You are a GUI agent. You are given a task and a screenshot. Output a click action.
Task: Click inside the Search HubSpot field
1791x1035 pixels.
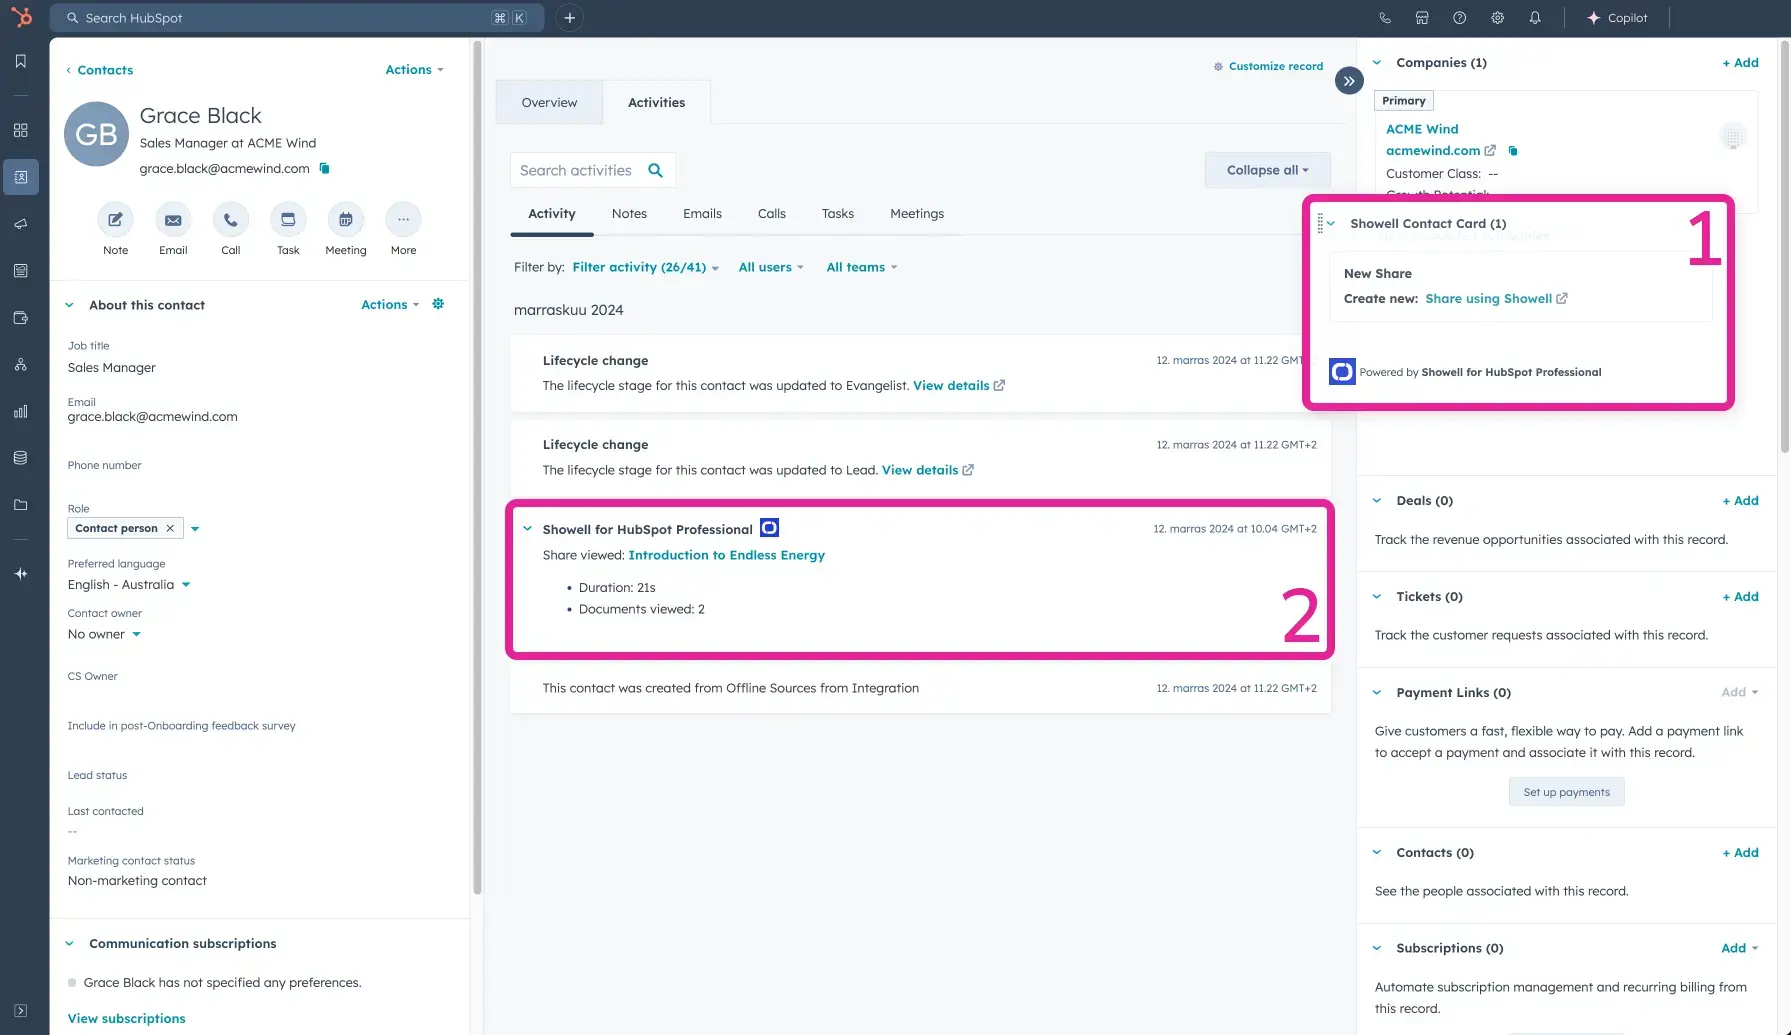pos(297,18)
